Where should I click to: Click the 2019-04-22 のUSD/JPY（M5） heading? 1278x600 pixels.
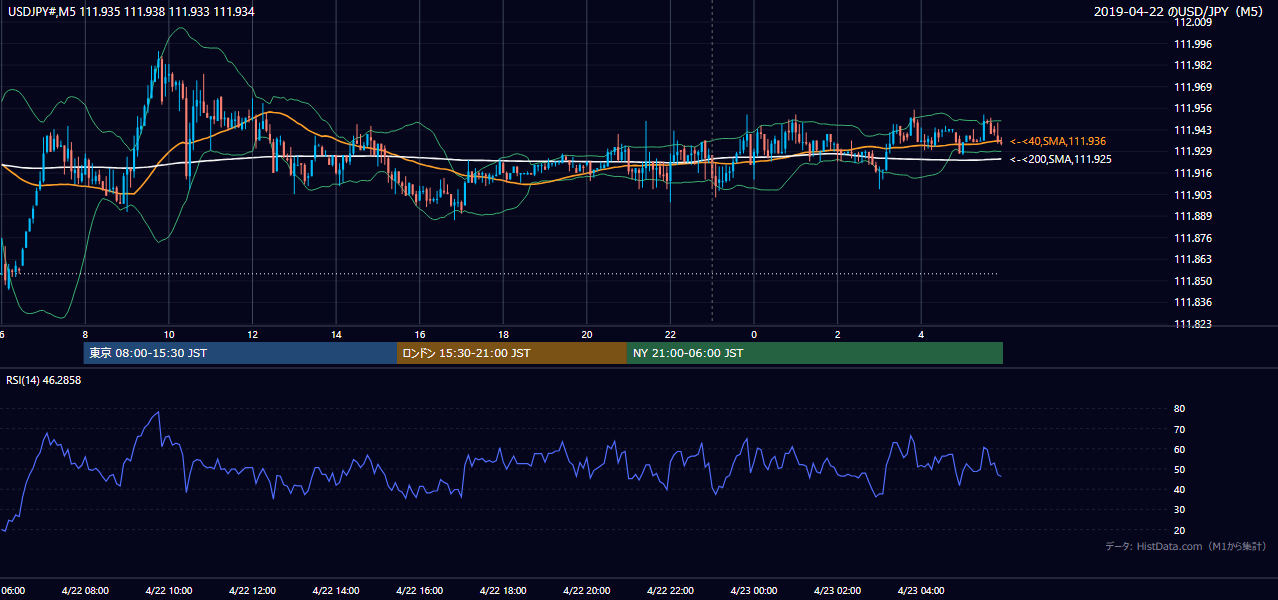tap(1179, 12)
